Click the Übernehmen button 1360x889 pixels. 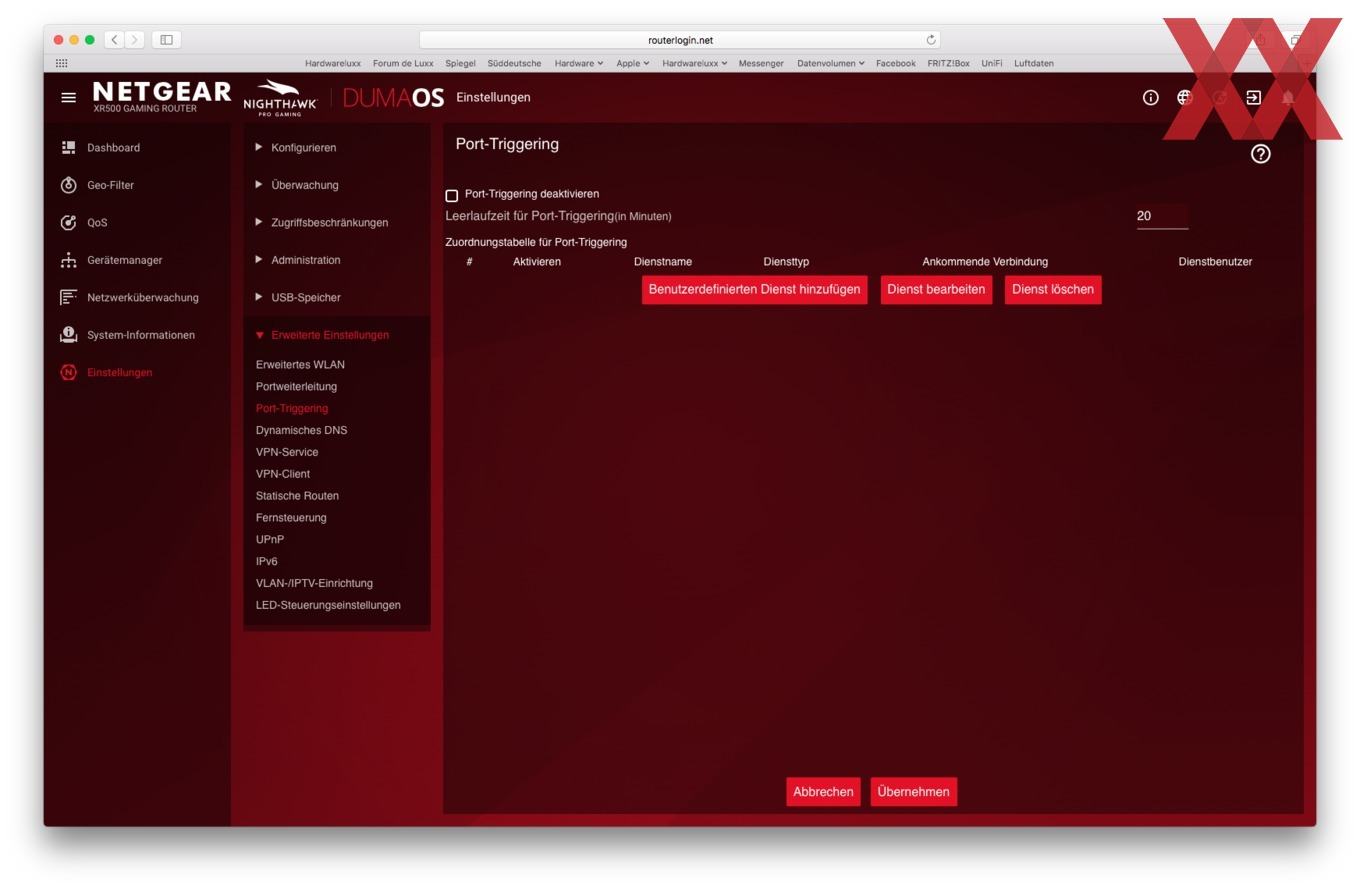[x=913, y=791]
